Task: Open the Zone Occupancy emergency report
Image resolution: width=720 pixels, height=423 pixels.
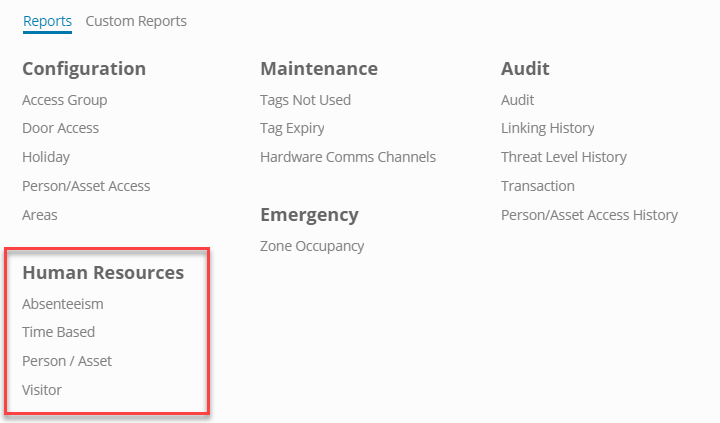Action: [312, 246]
